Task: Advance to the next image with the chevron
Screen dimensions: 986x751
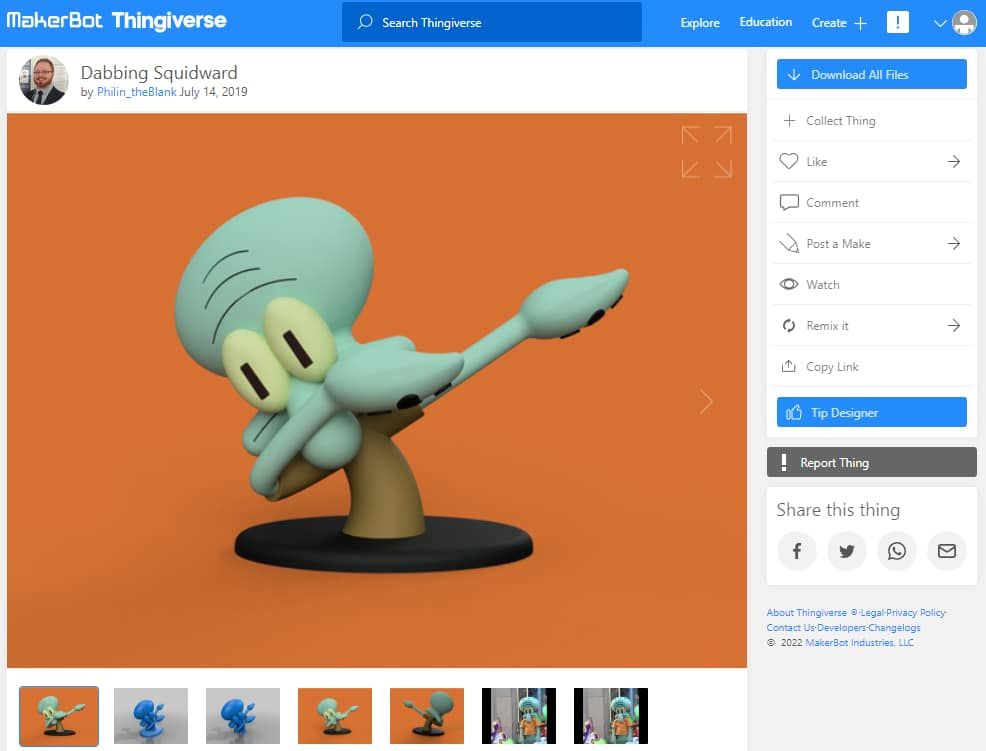Action: pyautogui.click(x=706, y=401)
